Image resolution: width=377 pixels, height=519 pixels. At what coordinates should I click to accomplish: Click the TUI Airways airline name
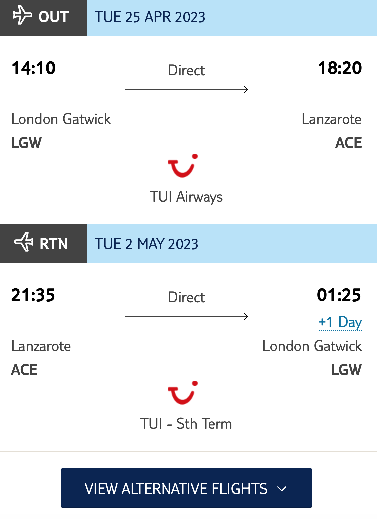click(186, 197)
